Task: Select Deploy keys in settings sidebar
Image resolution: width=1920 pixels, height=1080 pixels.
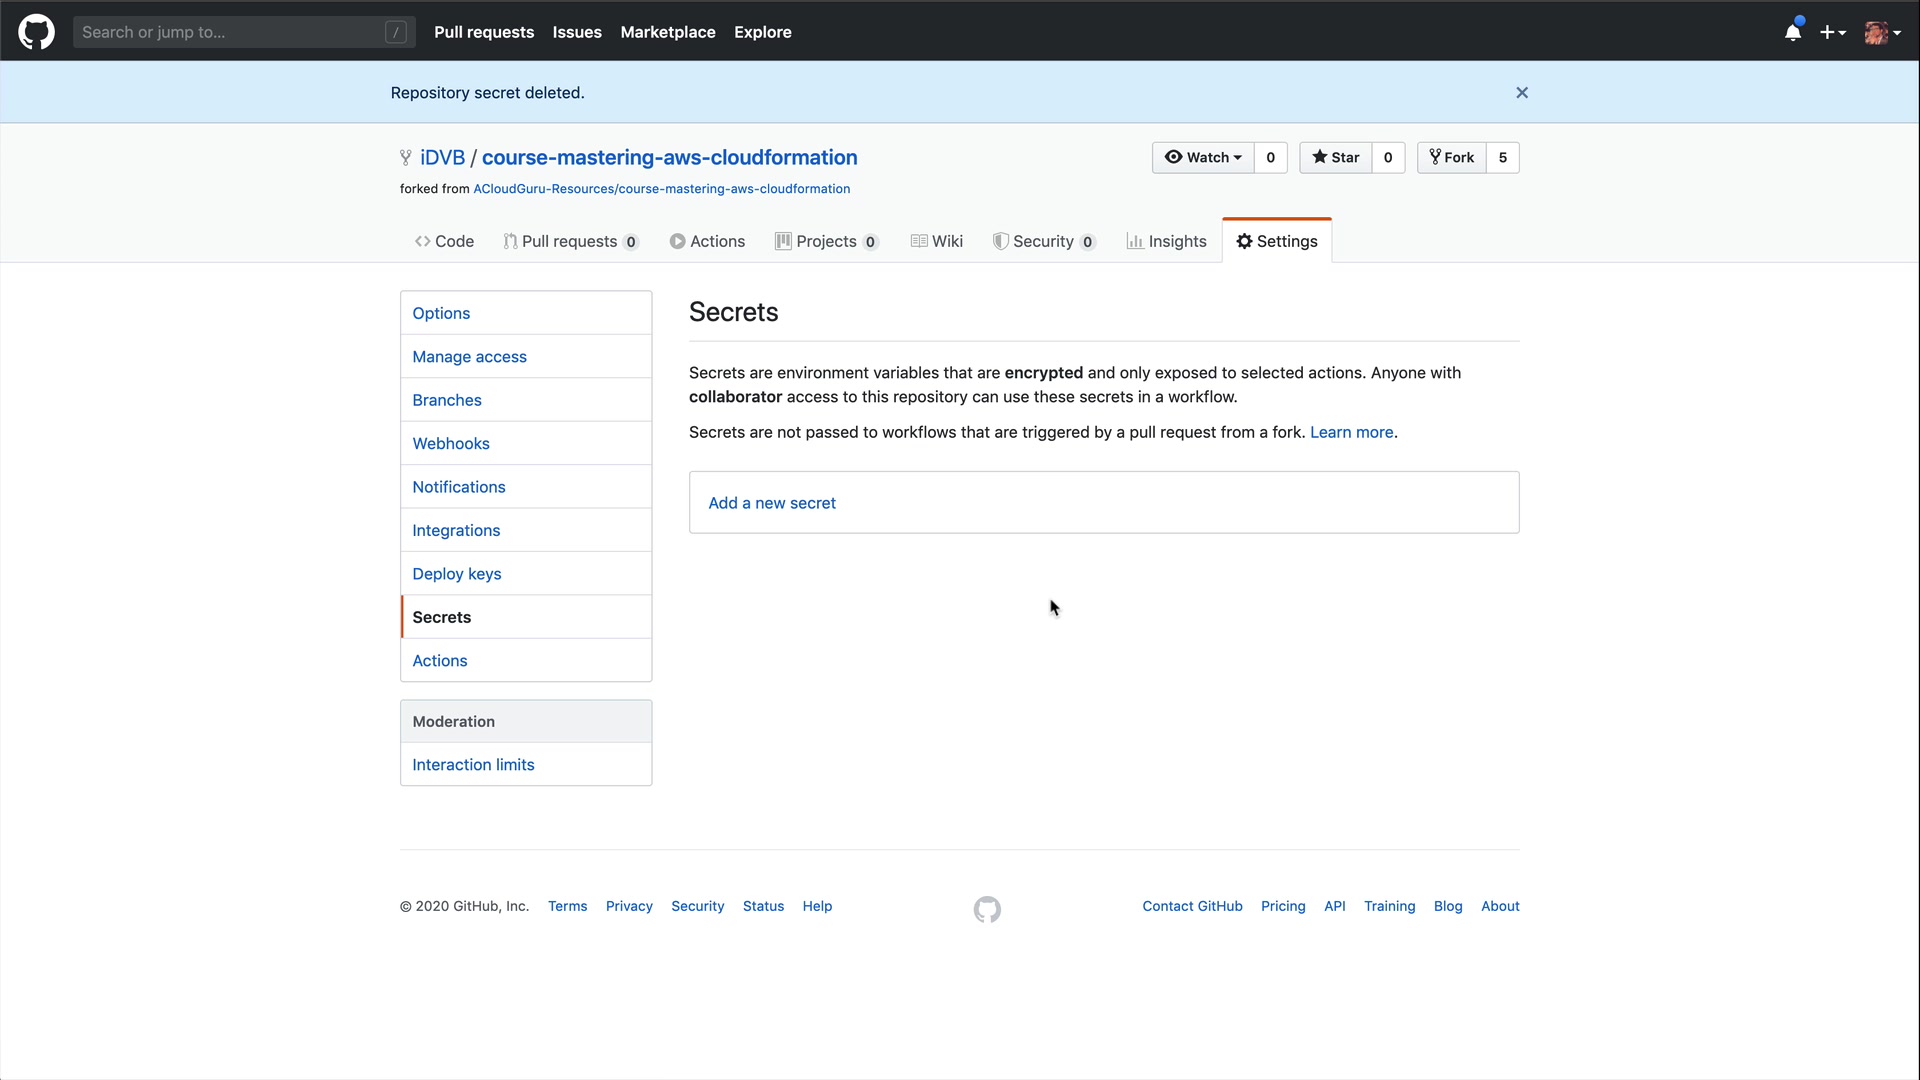Action: tap(457, 574)
